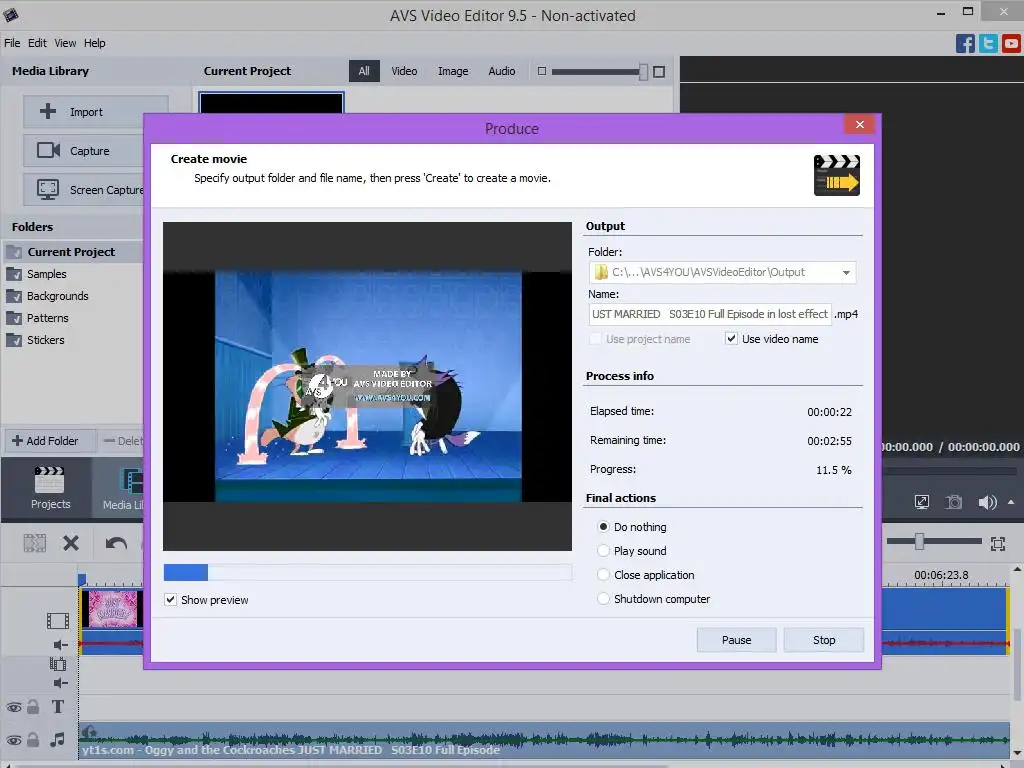
Task: Click the snapshot camera icon in preview
Action: (x=954, y=502)
